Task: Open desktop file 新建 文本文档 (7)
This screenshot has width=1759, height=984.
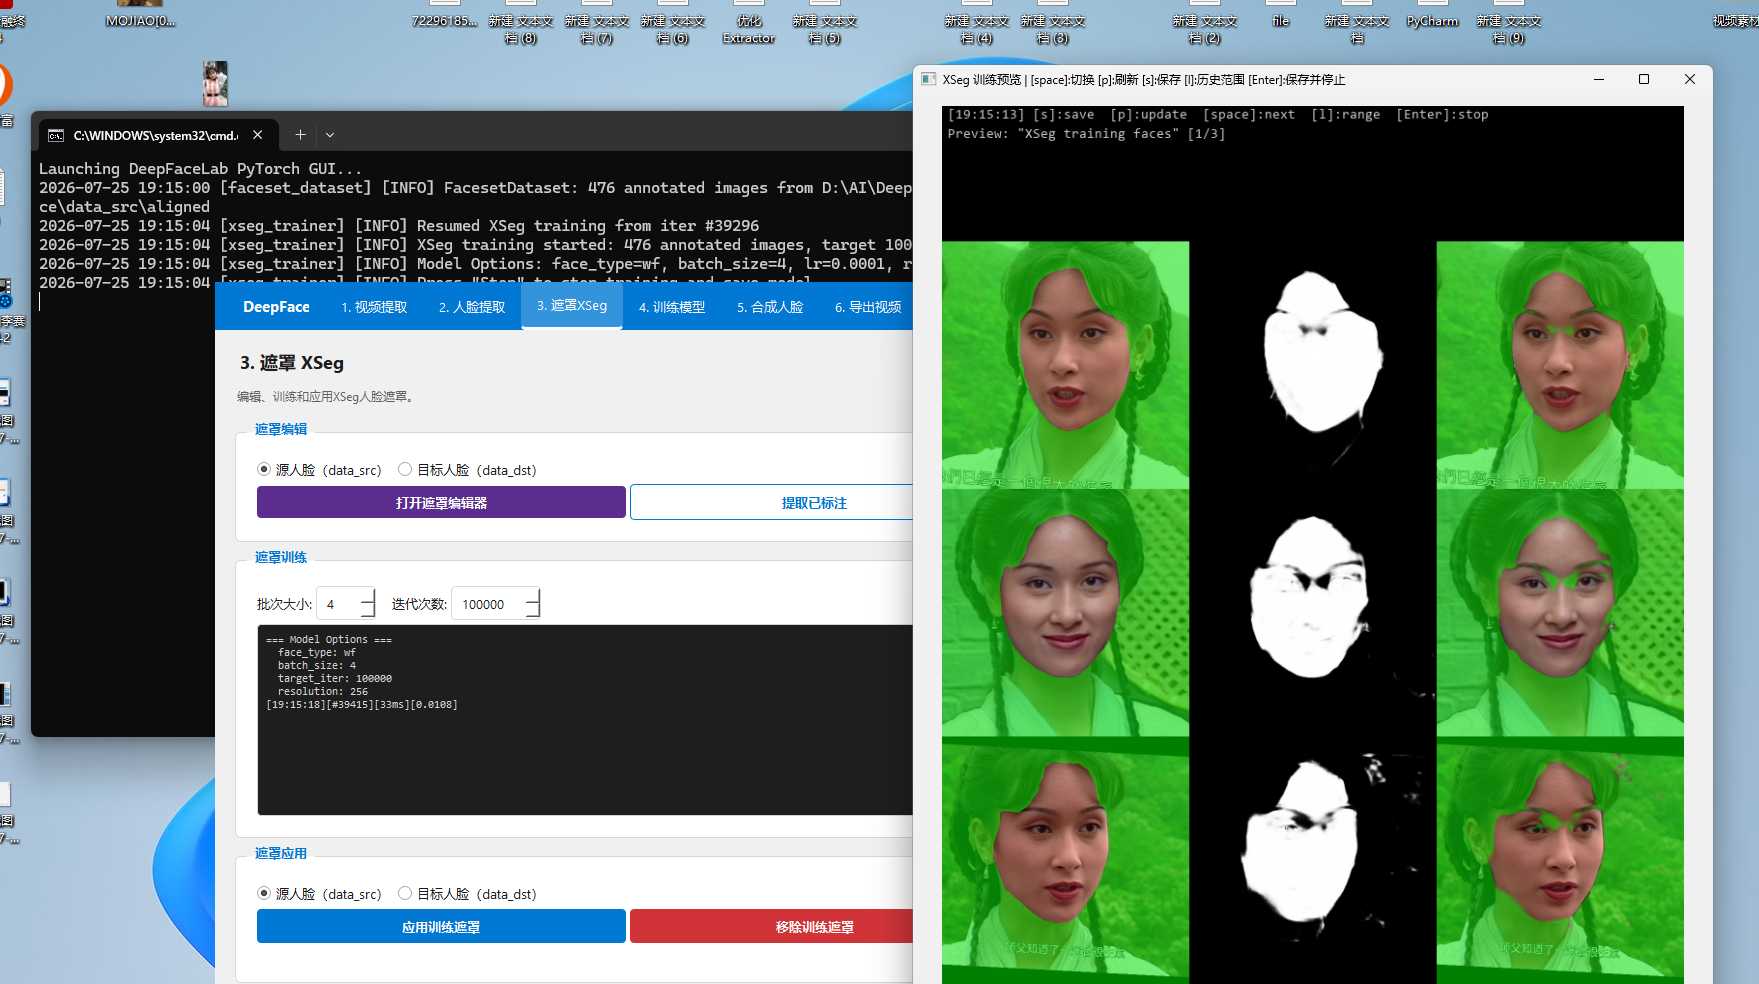Action: click(x=596, y=23)
